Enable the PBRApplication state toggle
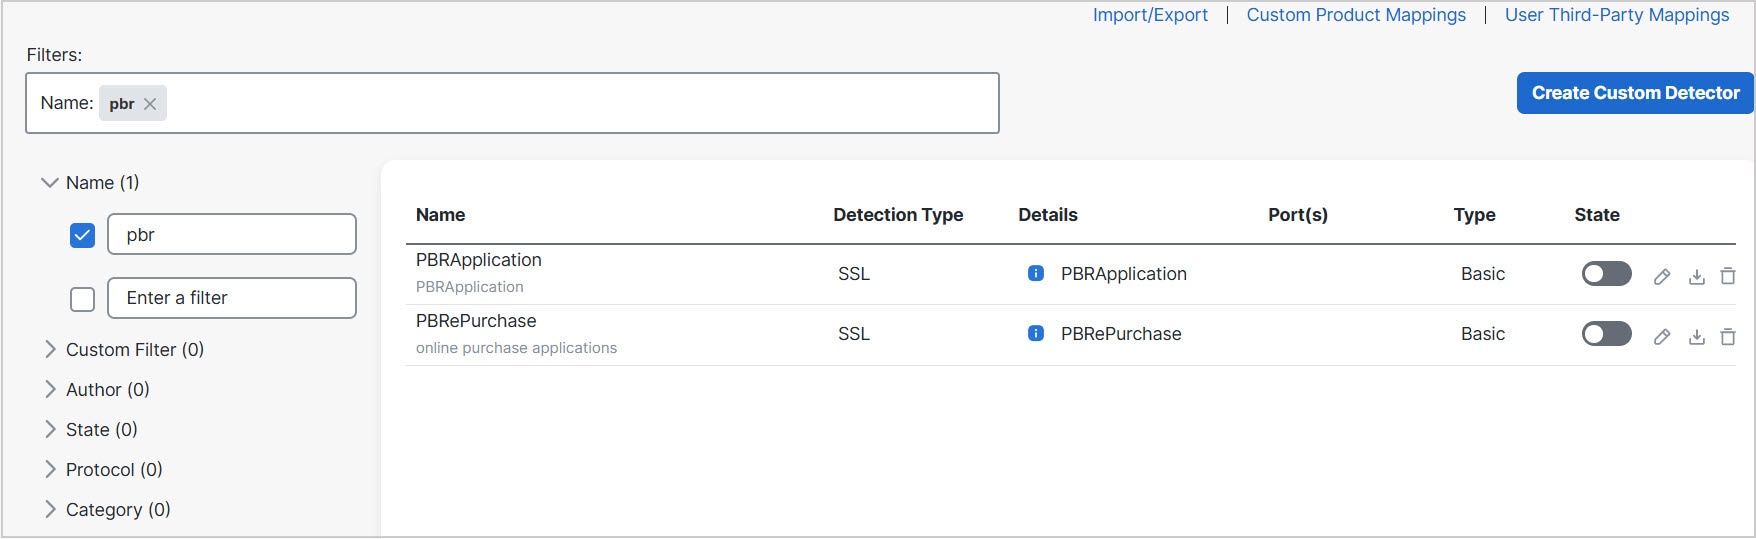Image resolution: width=1756 pixels, height=539 pixels. [x=1606, y=273]
